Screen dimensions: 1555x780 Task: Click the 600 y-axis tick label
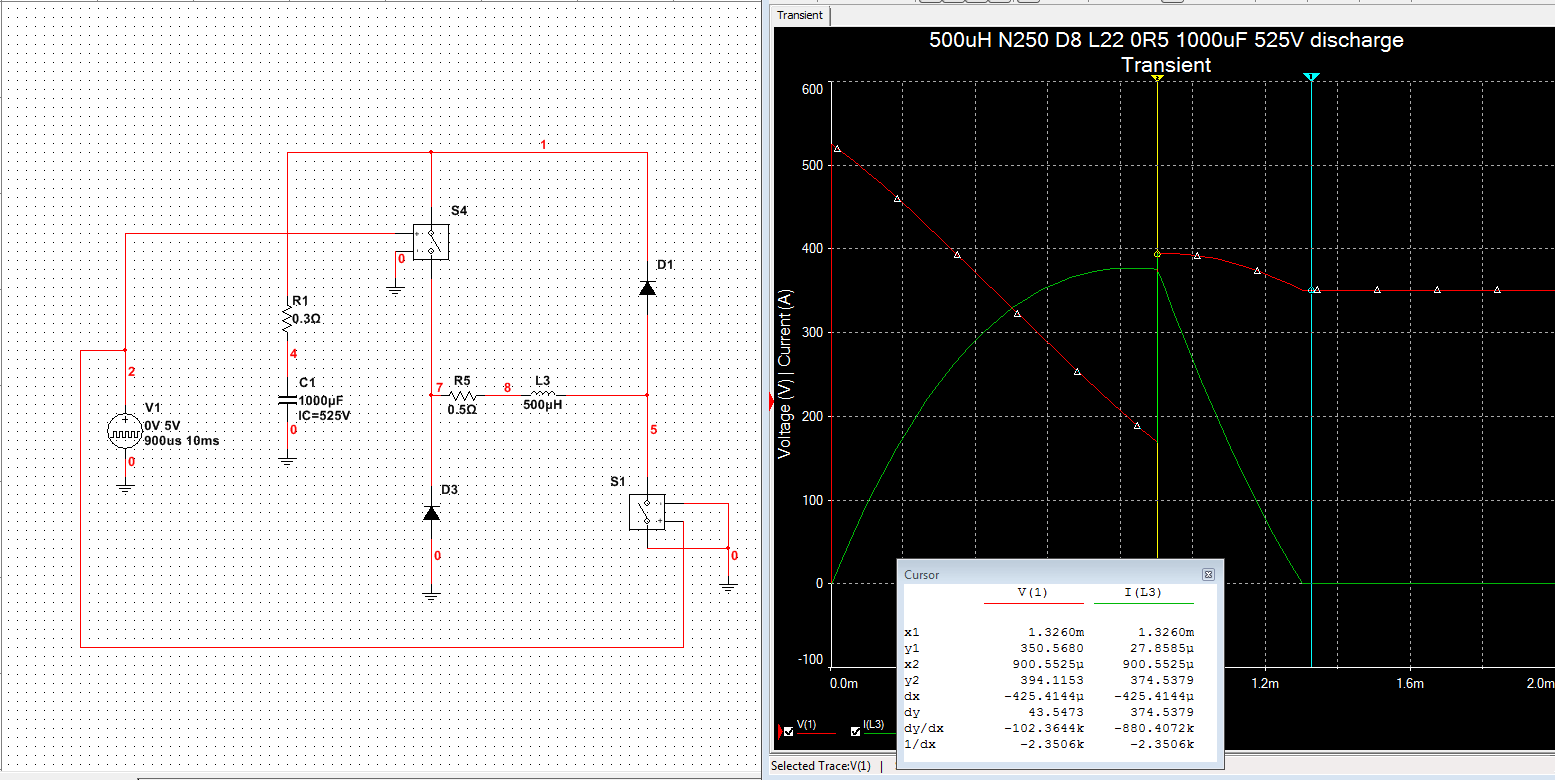click(812, 88)
